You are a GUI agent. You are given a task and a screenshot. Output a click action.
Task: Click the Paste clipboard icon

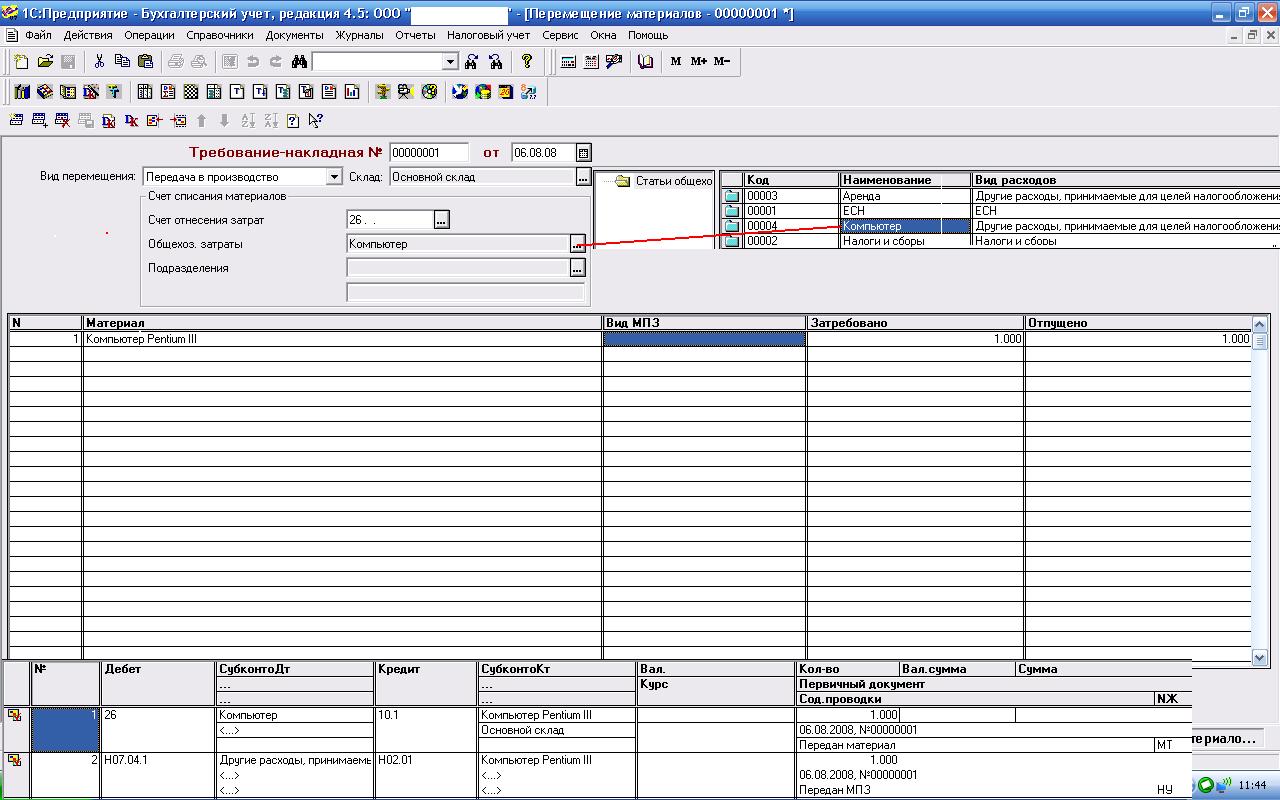click(x=145, y=61)
